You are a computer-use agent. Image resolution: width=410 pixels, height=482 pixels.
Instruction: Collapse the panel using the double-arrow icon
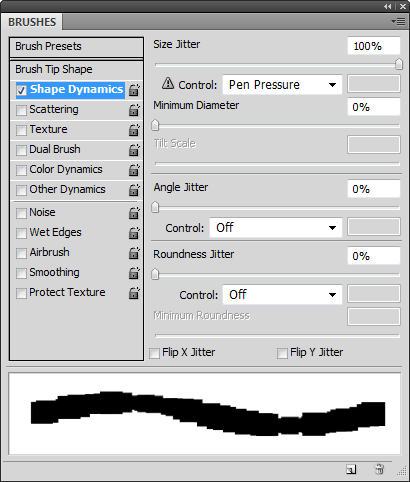point(387,6)
